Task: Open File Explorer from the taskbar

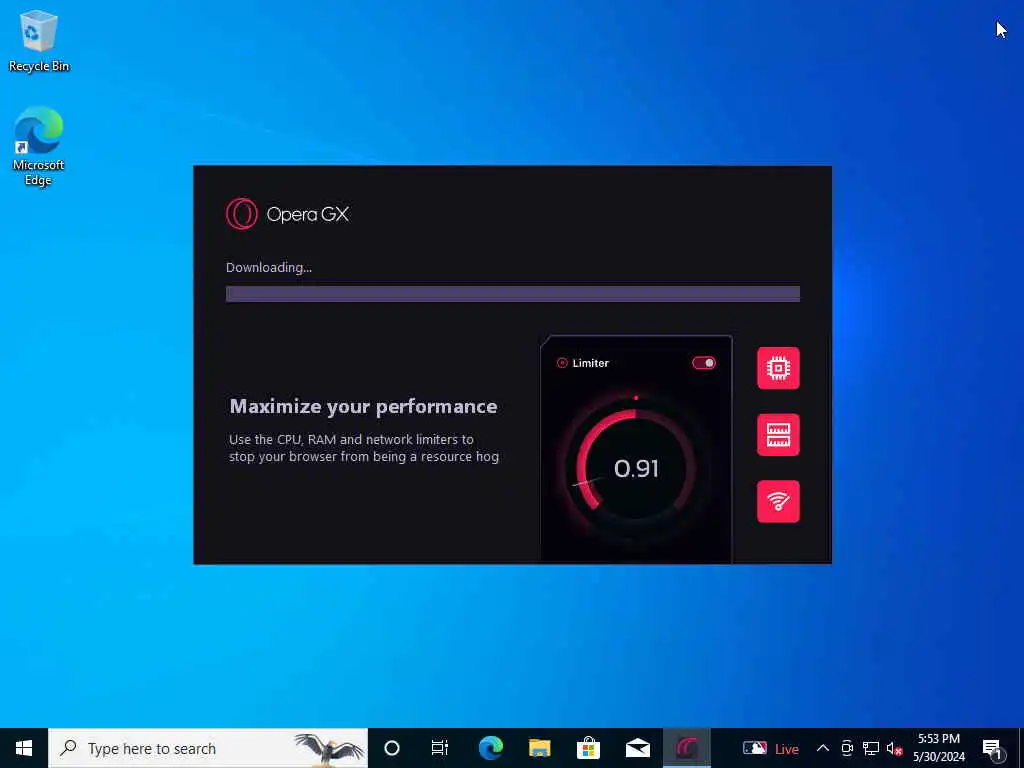Action: (x=539, y=748)
